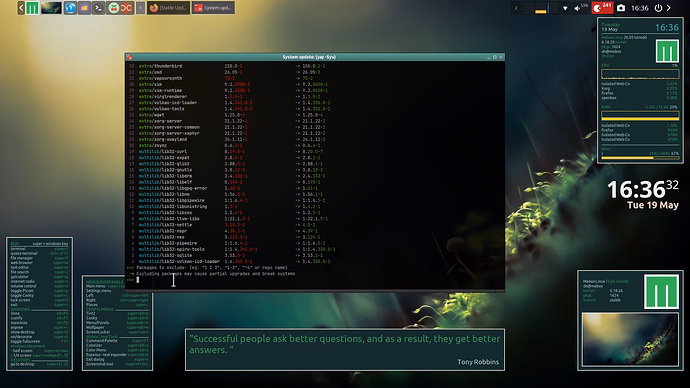This screenshot has height=388, width=690.
Task: Click 'Main menu' in the shortcuts list
Action: [x=96, y=286]
